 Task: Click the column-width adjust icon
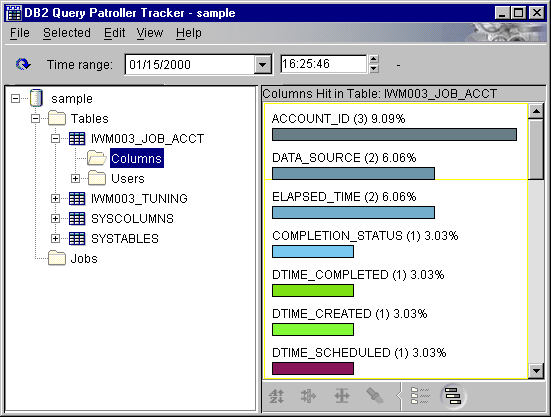click(x=342, y=396)
